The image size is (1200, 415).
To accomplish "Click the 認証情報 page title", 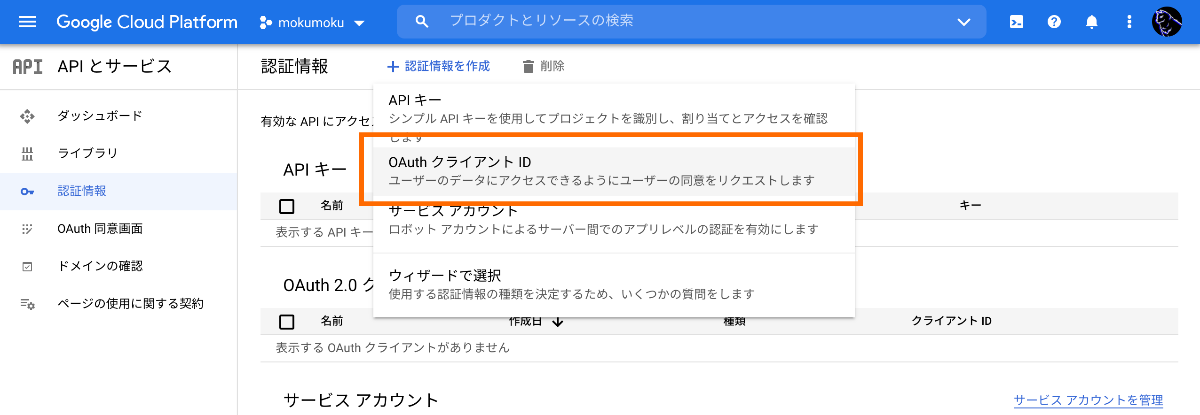I will [x=294, y=66].
